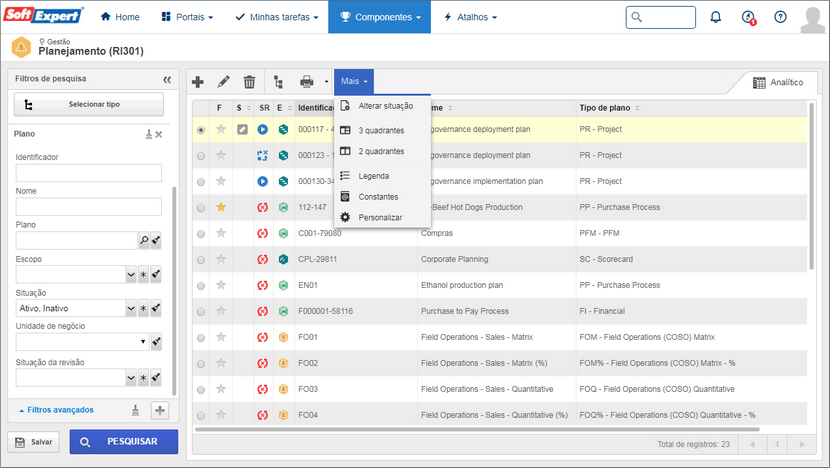Image resolution: width=830 pixels, height=468 pixels.
Task: Select radio button for C001-79080
Action: 201,234
